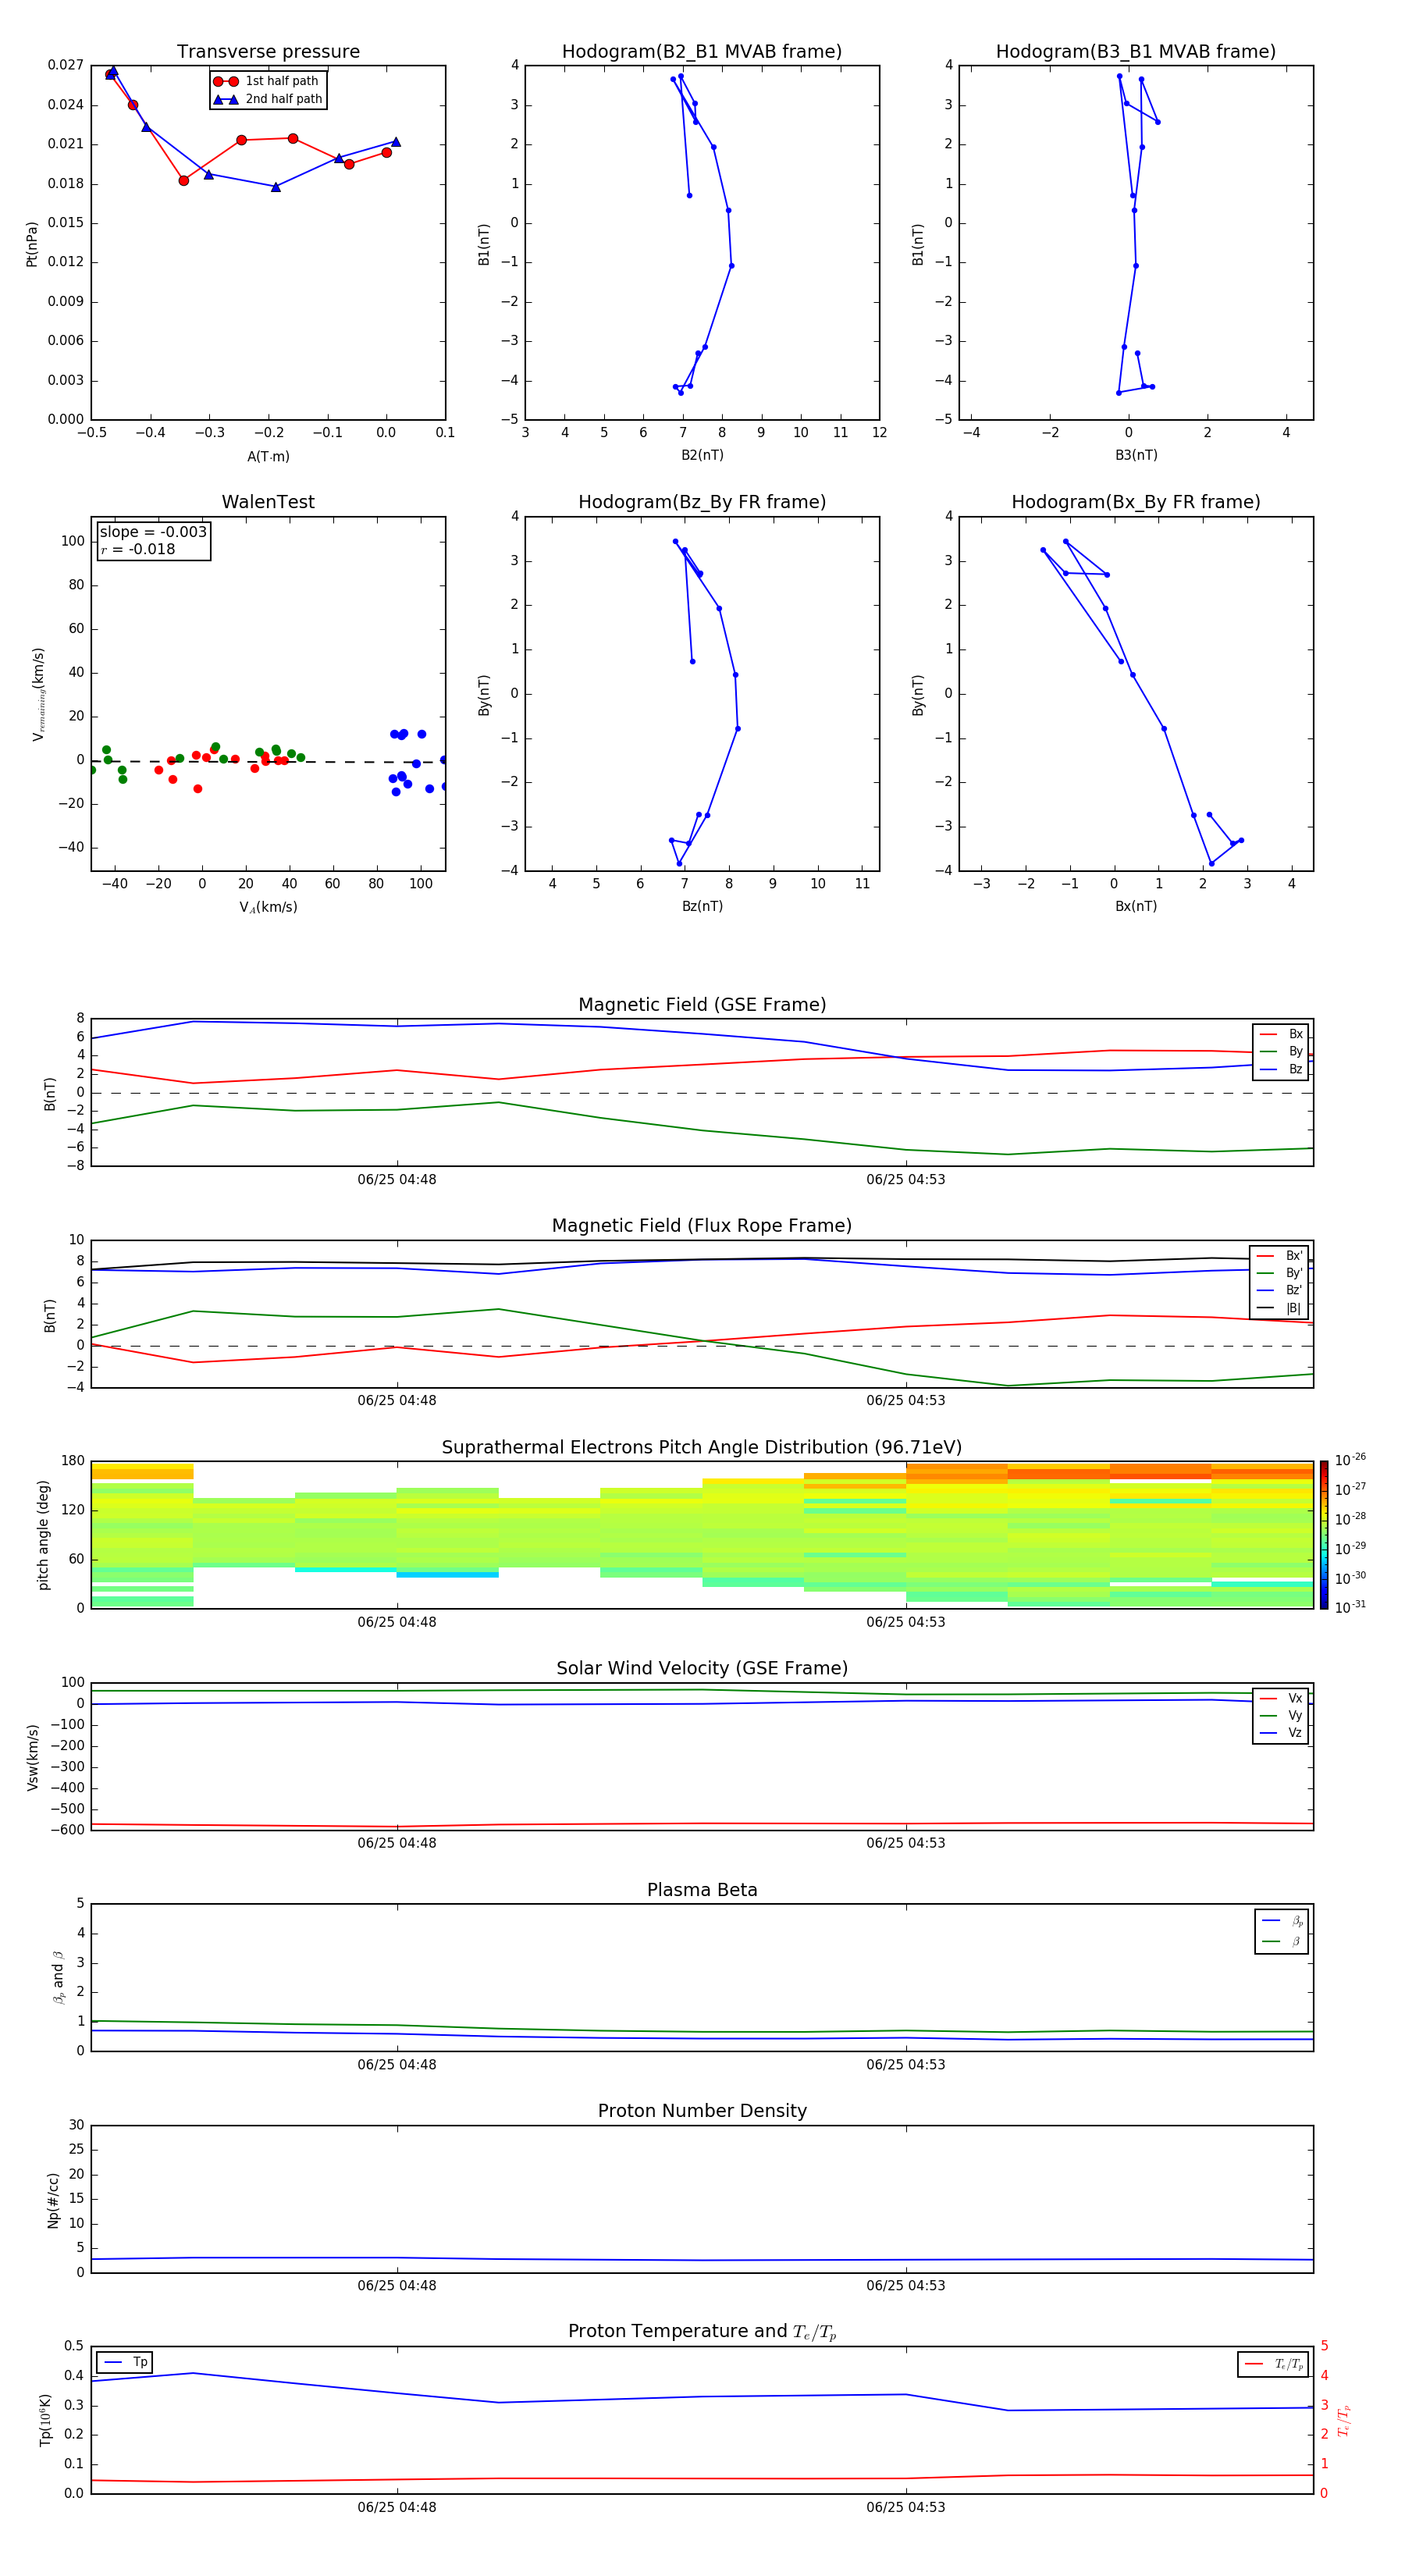Click 'By' in GSE field legend
Image resolution: width=1405 pixels, height=2576 pixels.
tap(1282, 1051)
